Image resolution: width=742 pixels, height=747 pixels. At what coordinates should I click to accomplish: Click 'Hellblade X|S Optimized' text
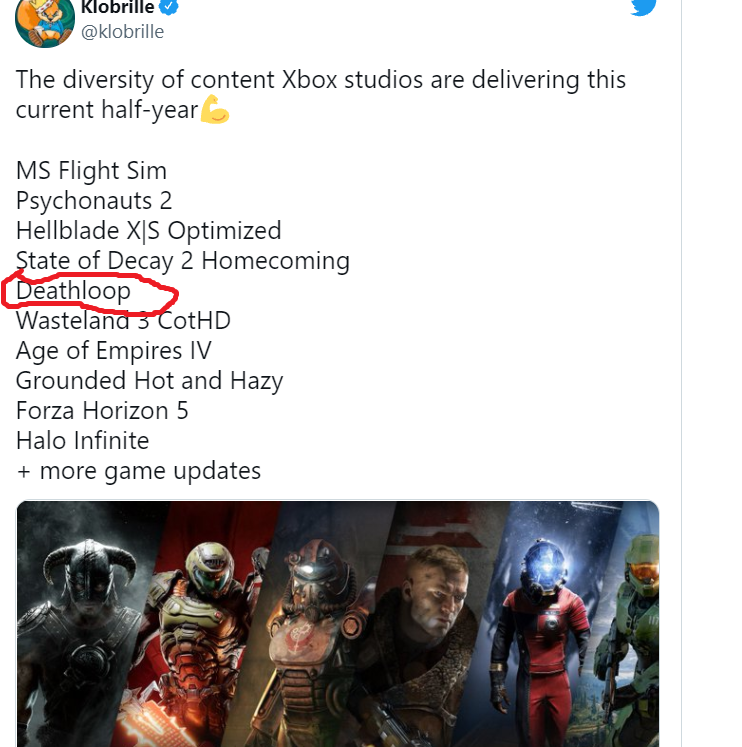pos(148,231)
